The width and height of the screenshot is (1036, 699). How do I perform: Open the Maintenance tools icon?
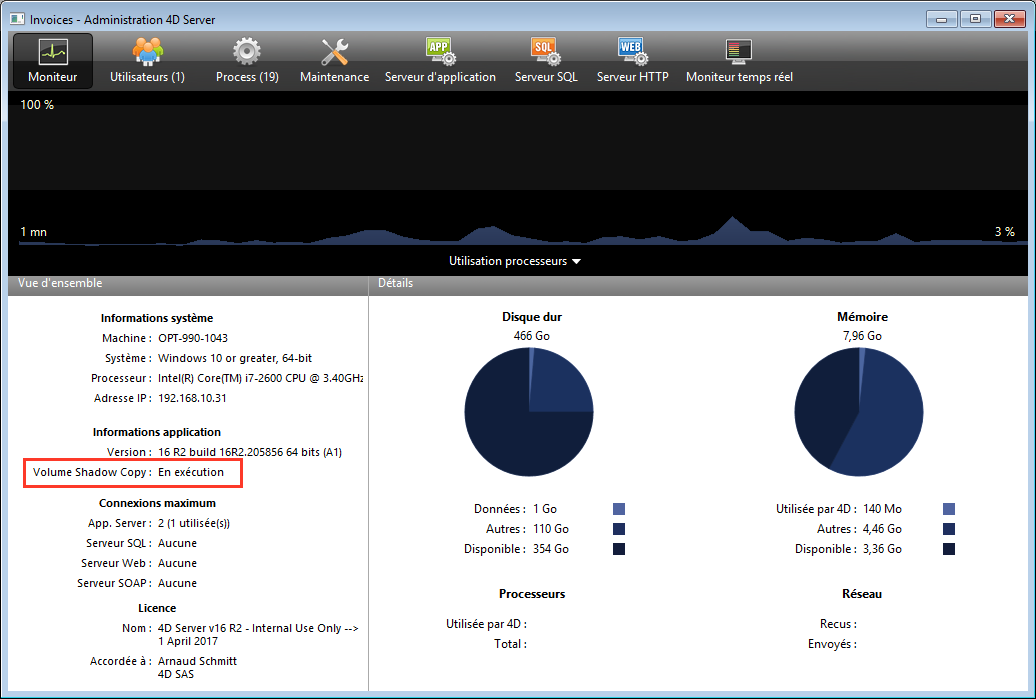point(334,51)
